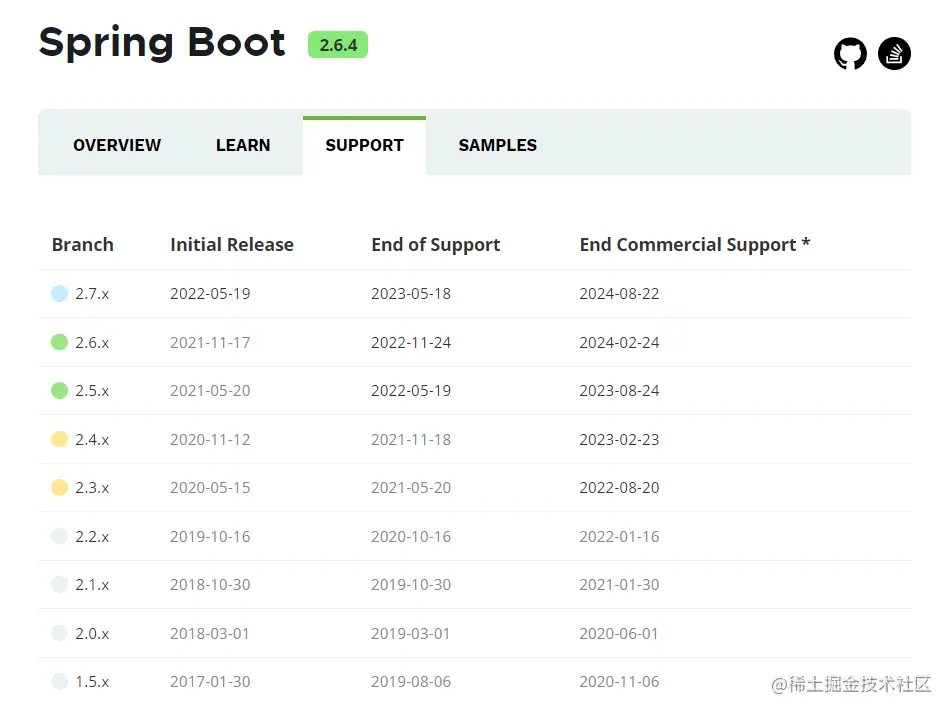Click the blue status dot beside 2.7.x
Image resolution: width=952 pixels, height=715 pixels.
59,293
